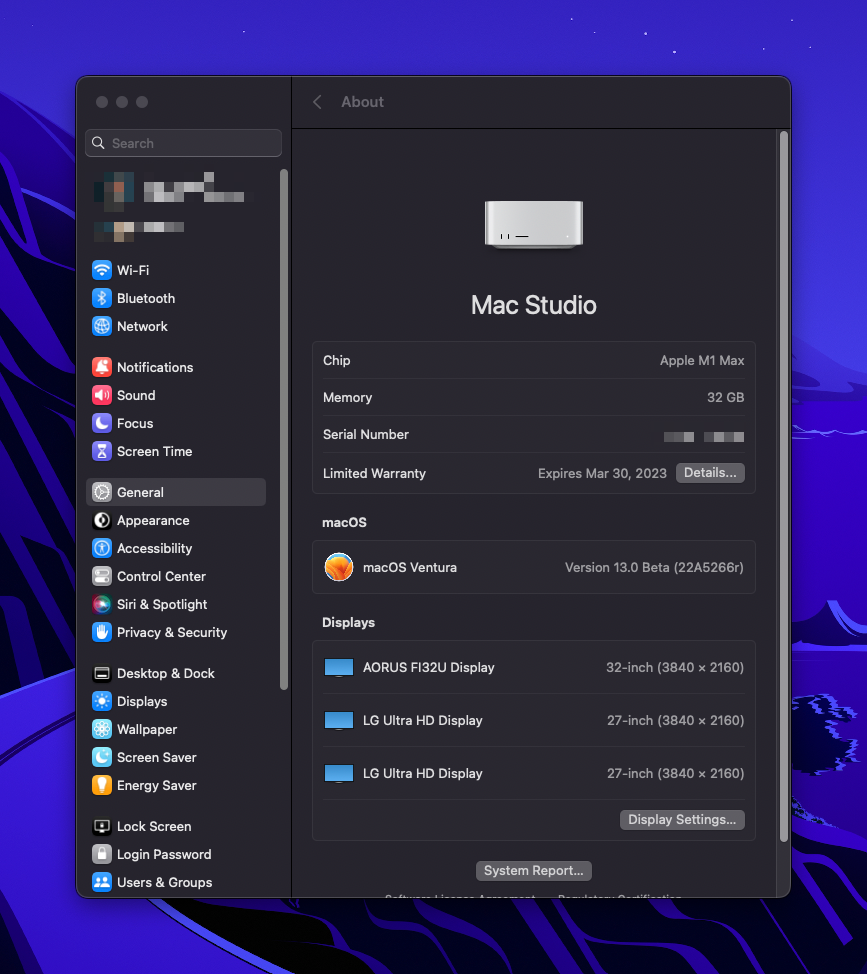The image size is (867, 974).
Task: Click the Siri & Spotlight icon
Action: tap(102, 604)
